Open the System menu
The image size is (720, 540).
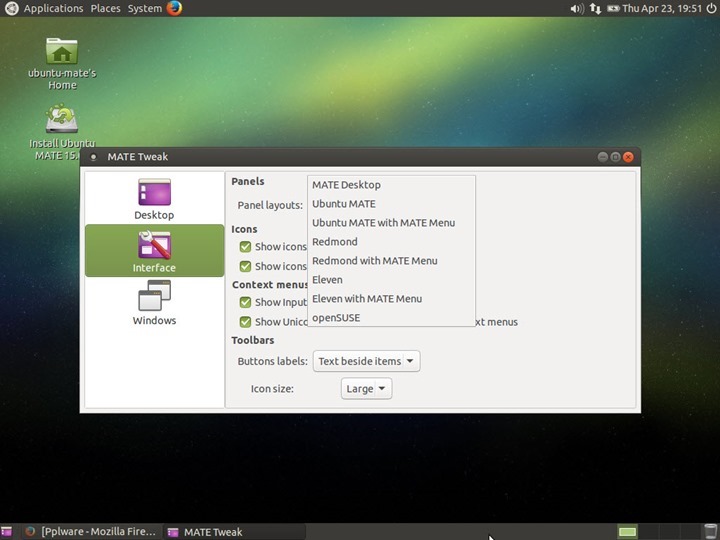point(145,8)
